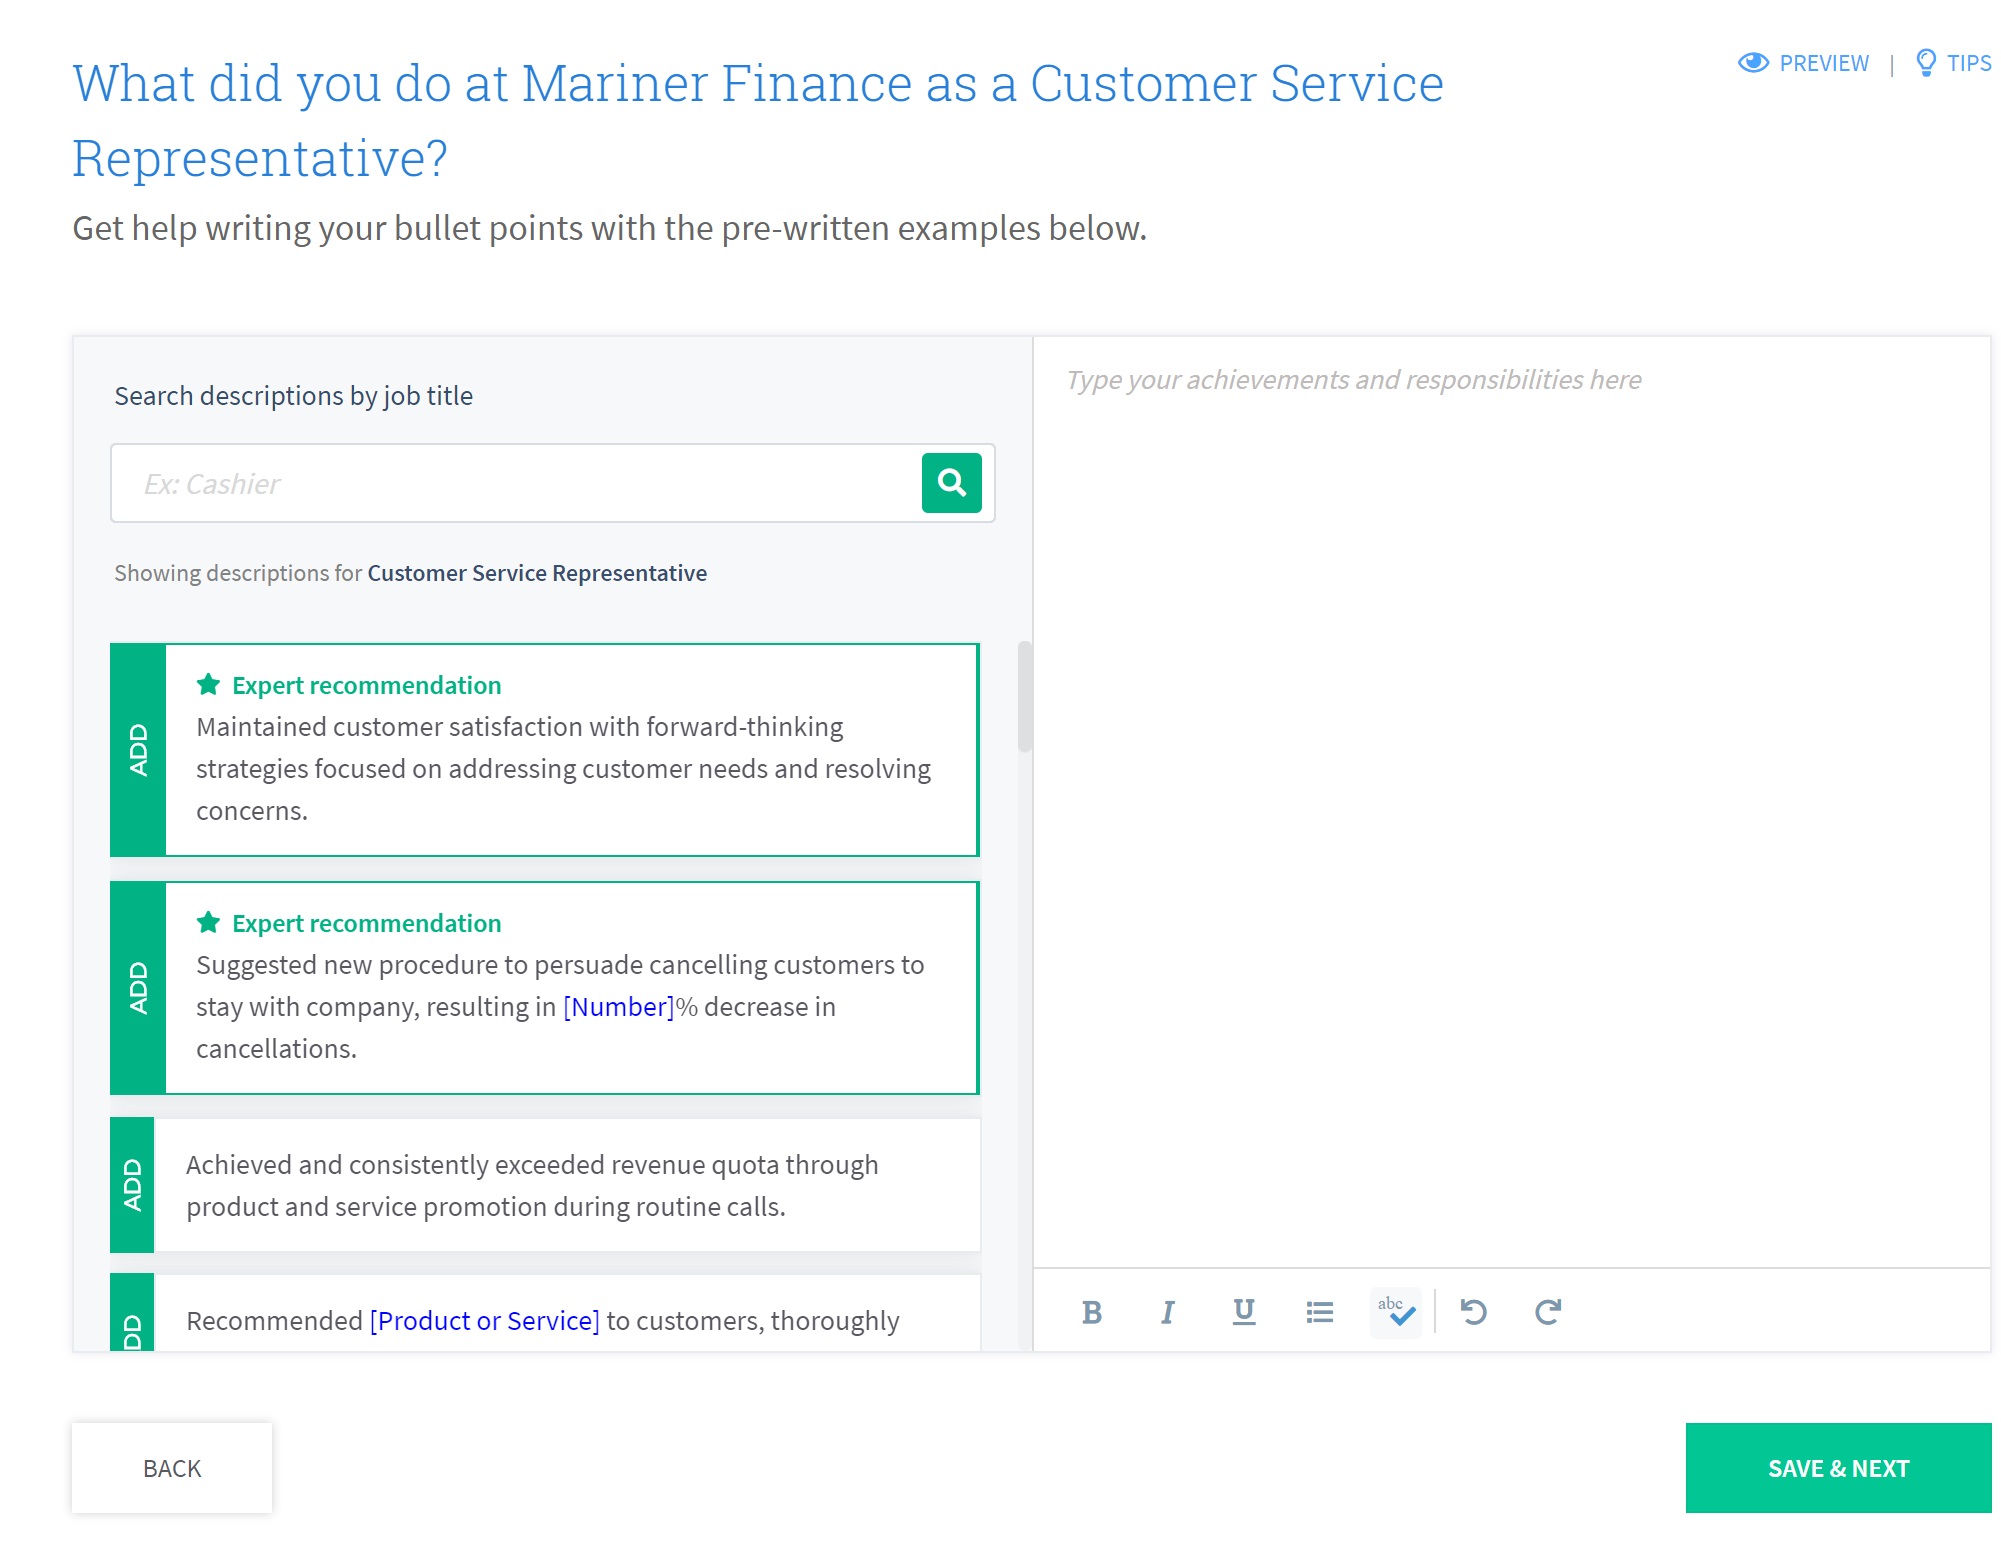Click the undo arrow icon

1473,1312
